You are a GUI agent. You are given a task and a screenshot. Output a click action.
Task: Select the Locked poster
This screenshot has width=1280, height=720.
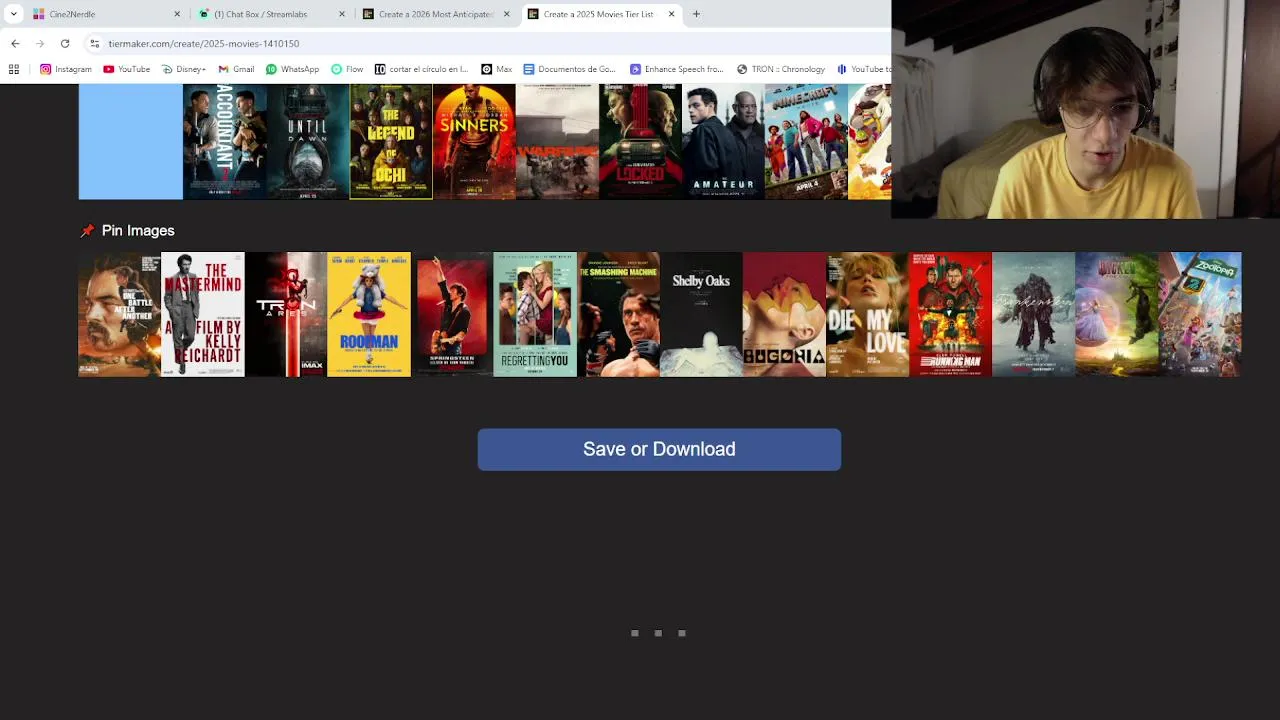[640, 142]
